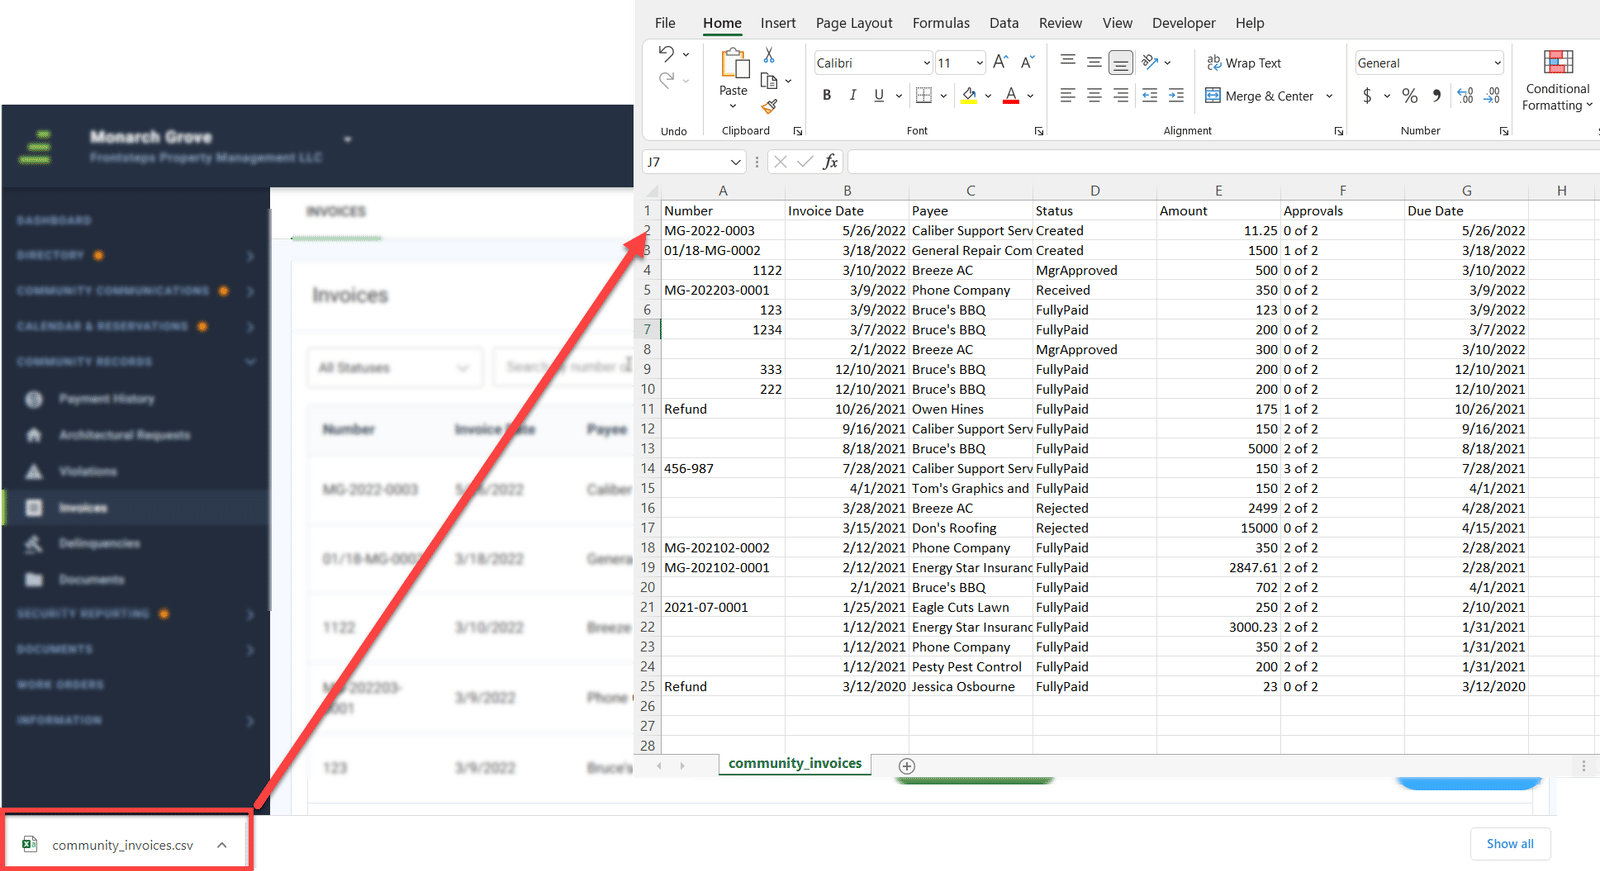
Task: Click the Decrease Font Size icon
Action: tap(1027, 63)
